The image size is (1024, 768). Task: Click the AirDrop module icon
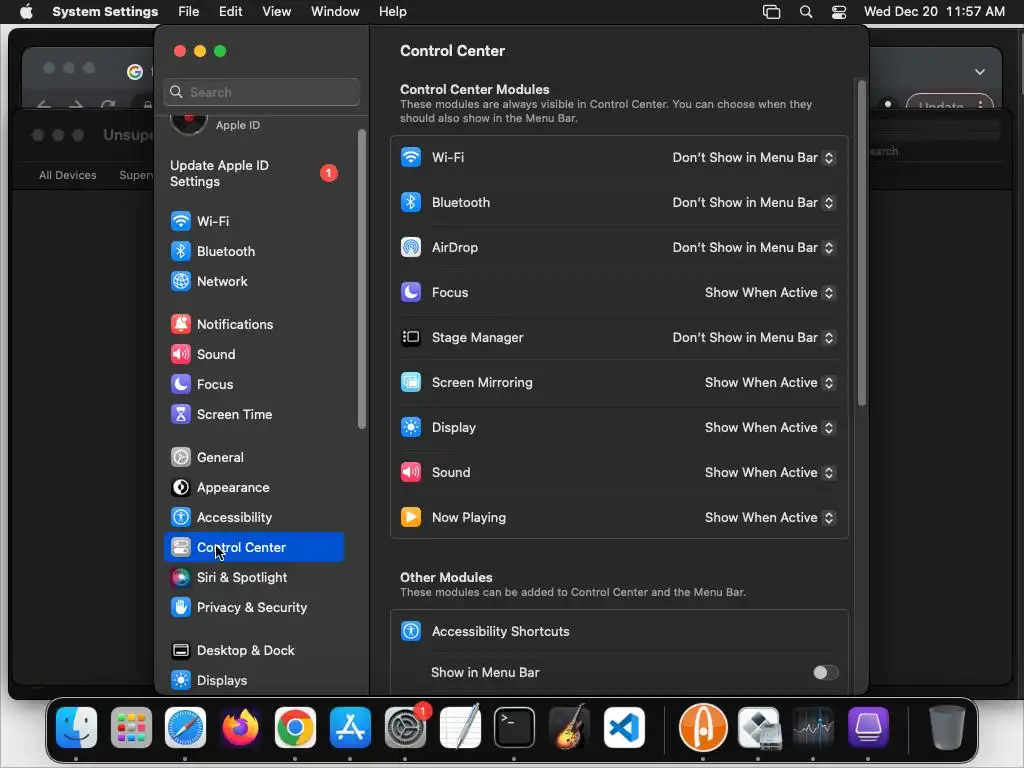pyautogui.click(x=411, y=248)
